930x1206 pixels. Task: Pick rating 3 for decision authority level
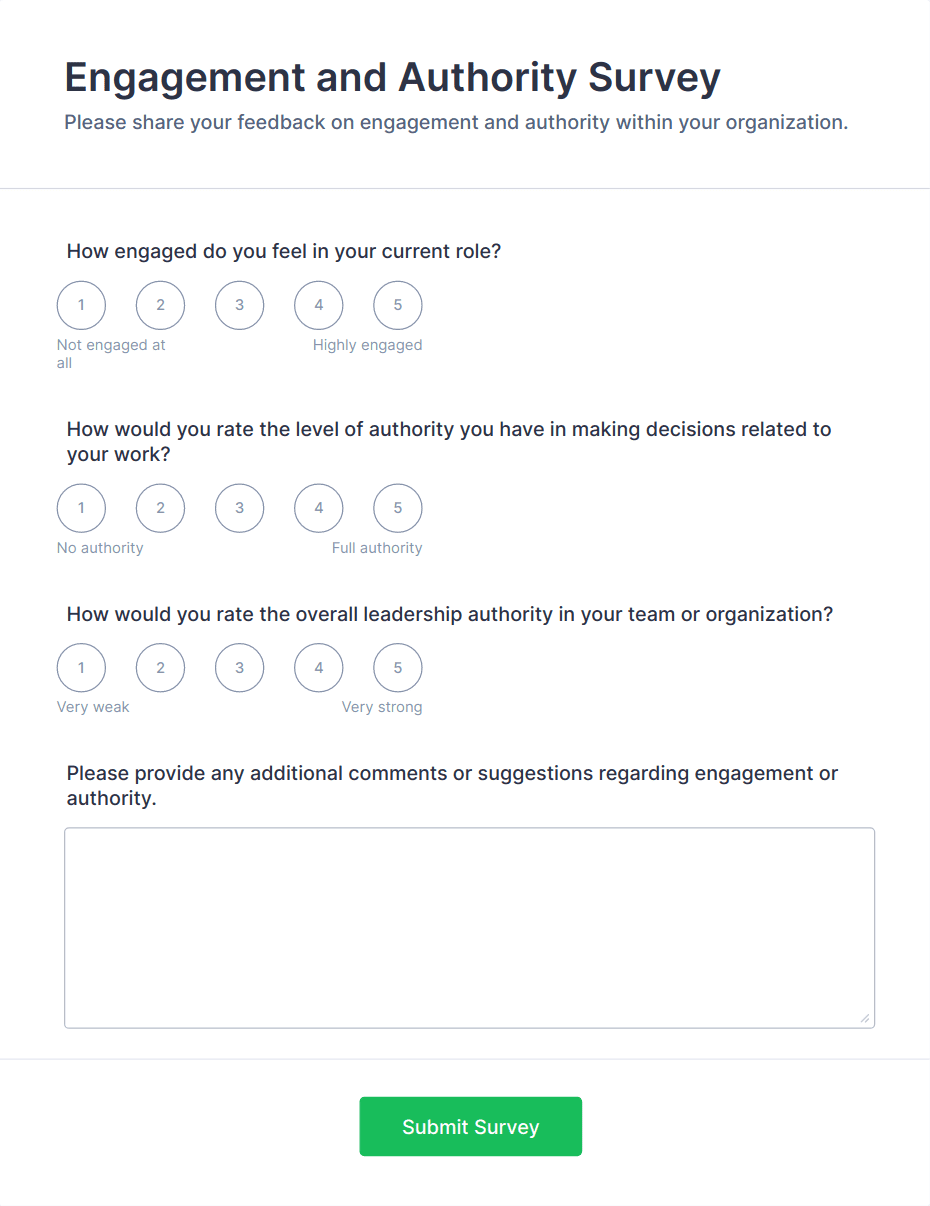pos(239,508)
